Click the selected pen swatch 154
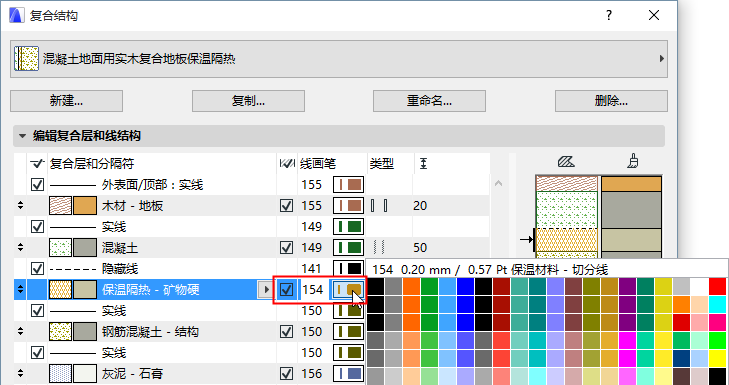This screenshot has width=729, height=385. coord(348,290)
